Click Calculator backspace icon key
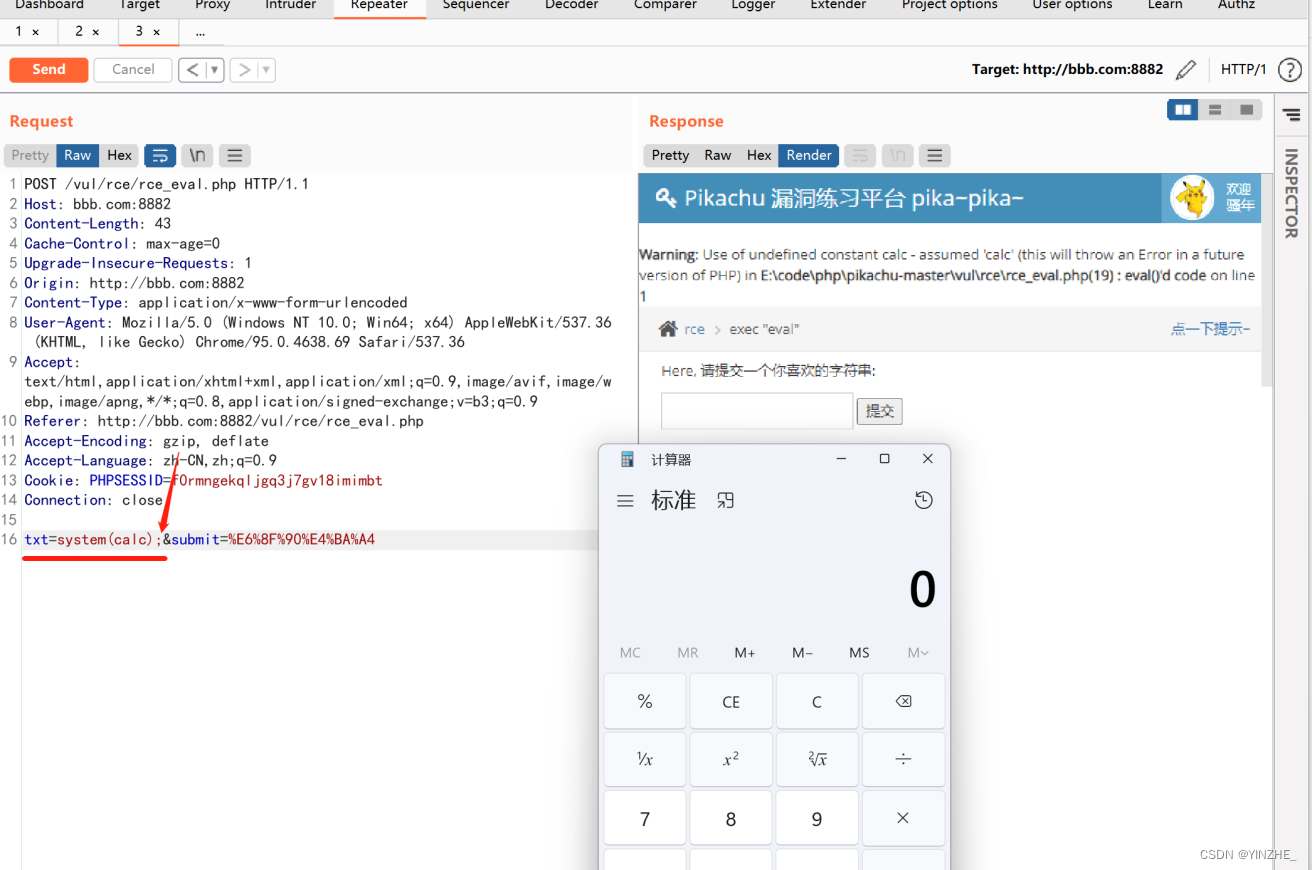1312x870 pixels. (x=903, y=702)
